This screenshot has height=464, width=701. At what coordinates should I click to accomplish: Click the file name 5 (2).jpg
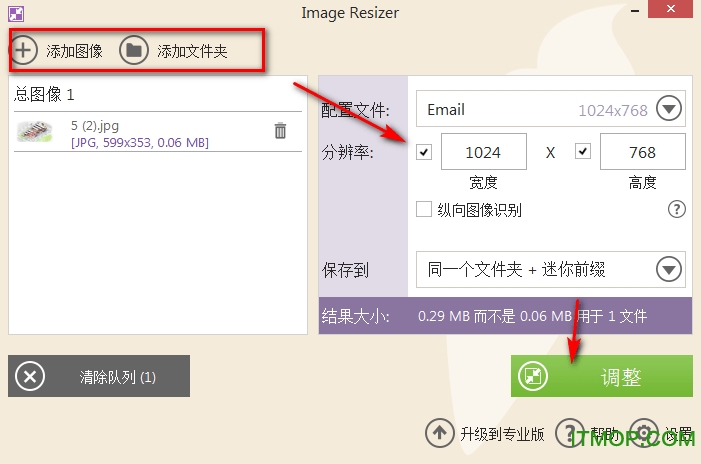point(95,126)
